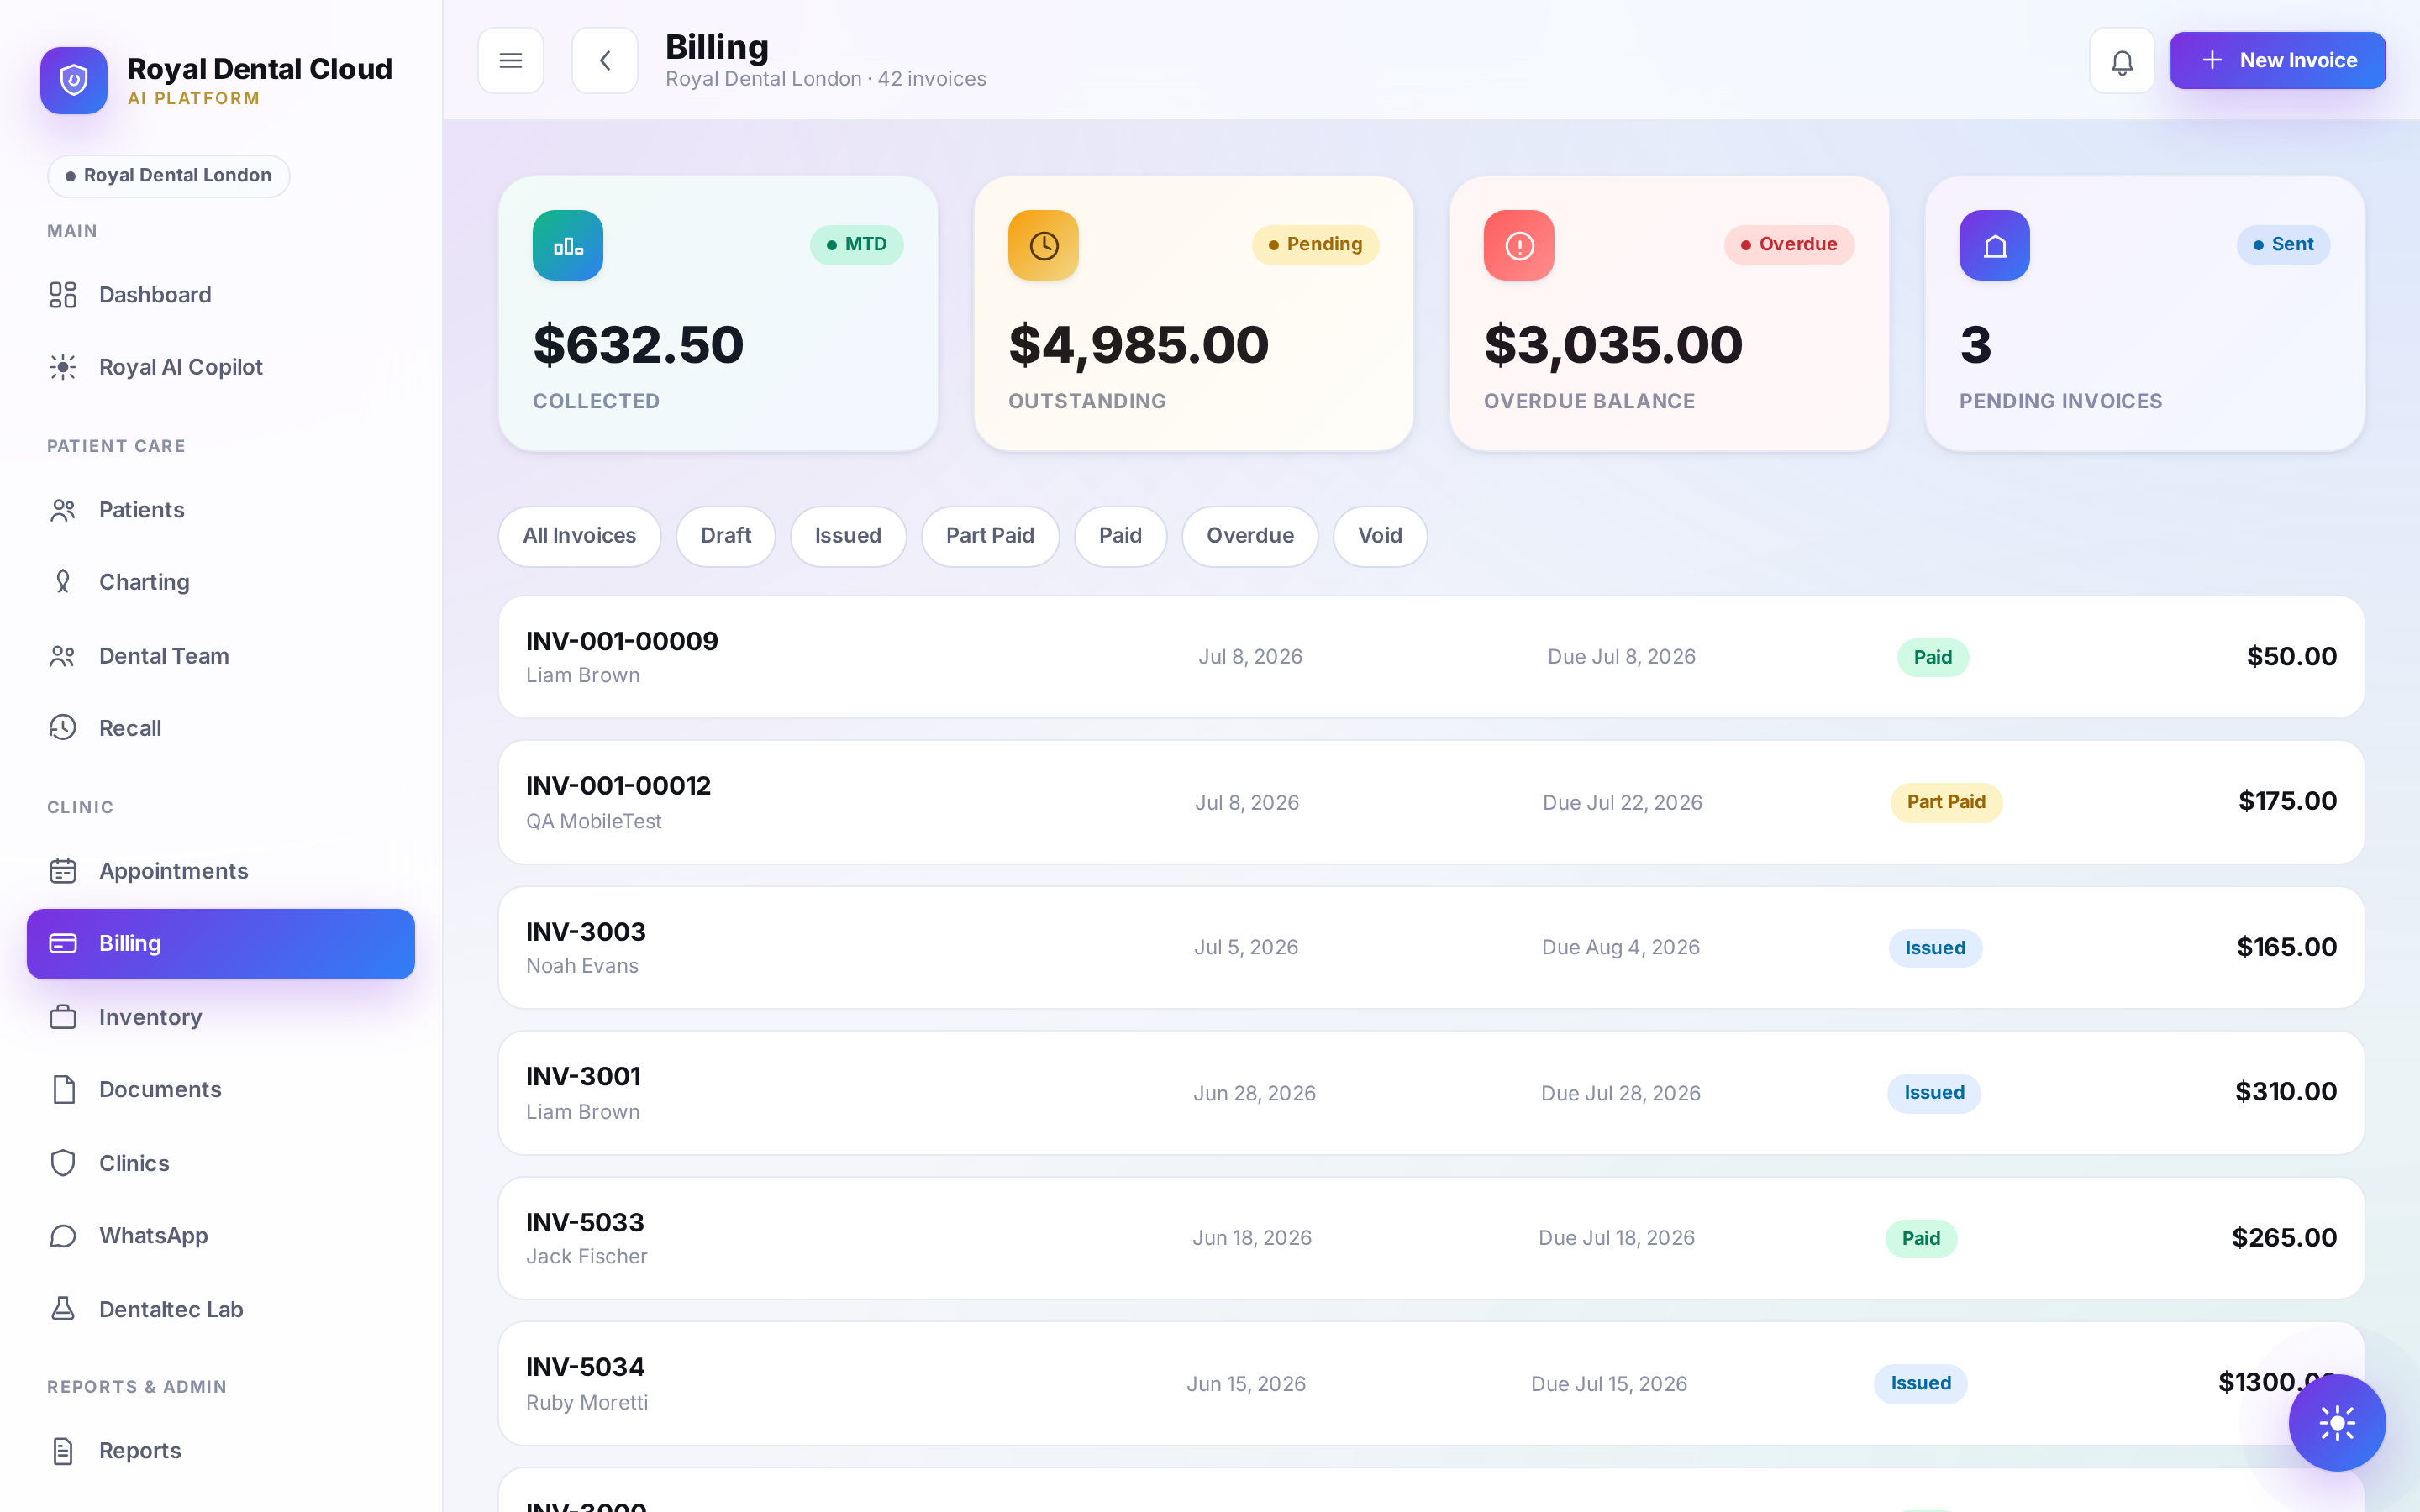Click the Documents file icon
The width and height of the screenshot is (2420, 1512).
click(x=63, y=1089)
